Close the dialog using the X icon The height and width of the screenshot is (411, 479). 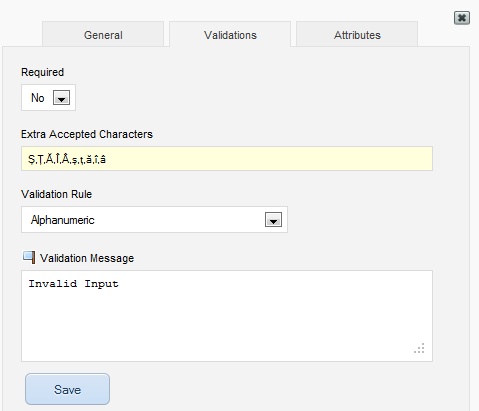462,18
